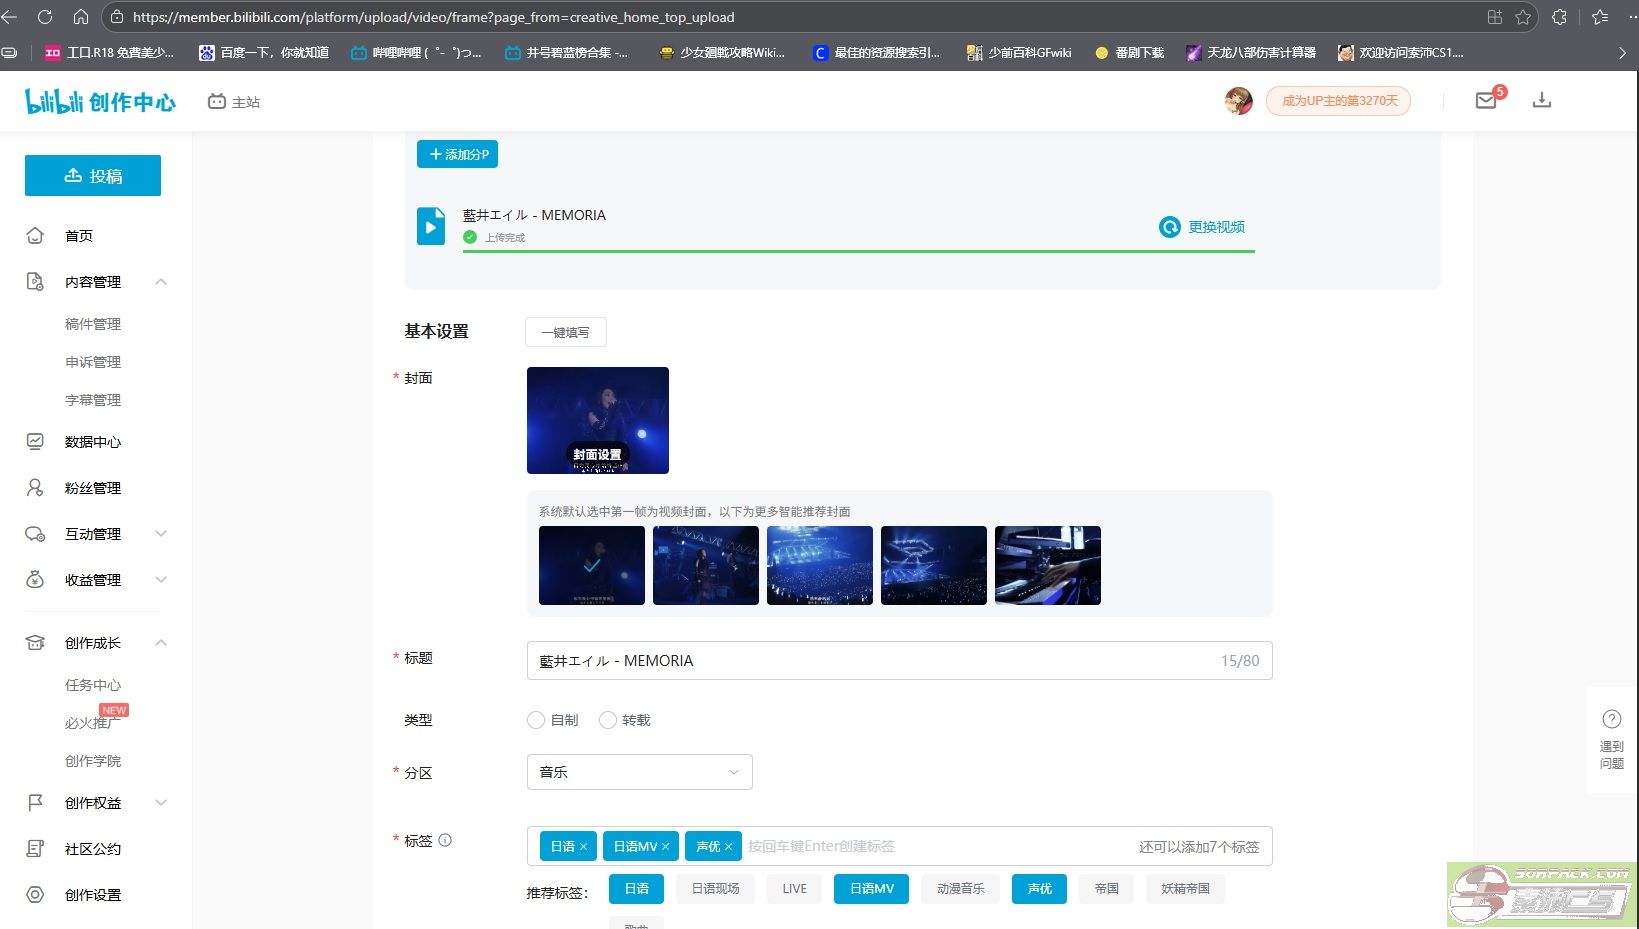This screenshot has height=929, width=1639.
Task: Click the browser refresh icon
Action: (x=45, y=17)
